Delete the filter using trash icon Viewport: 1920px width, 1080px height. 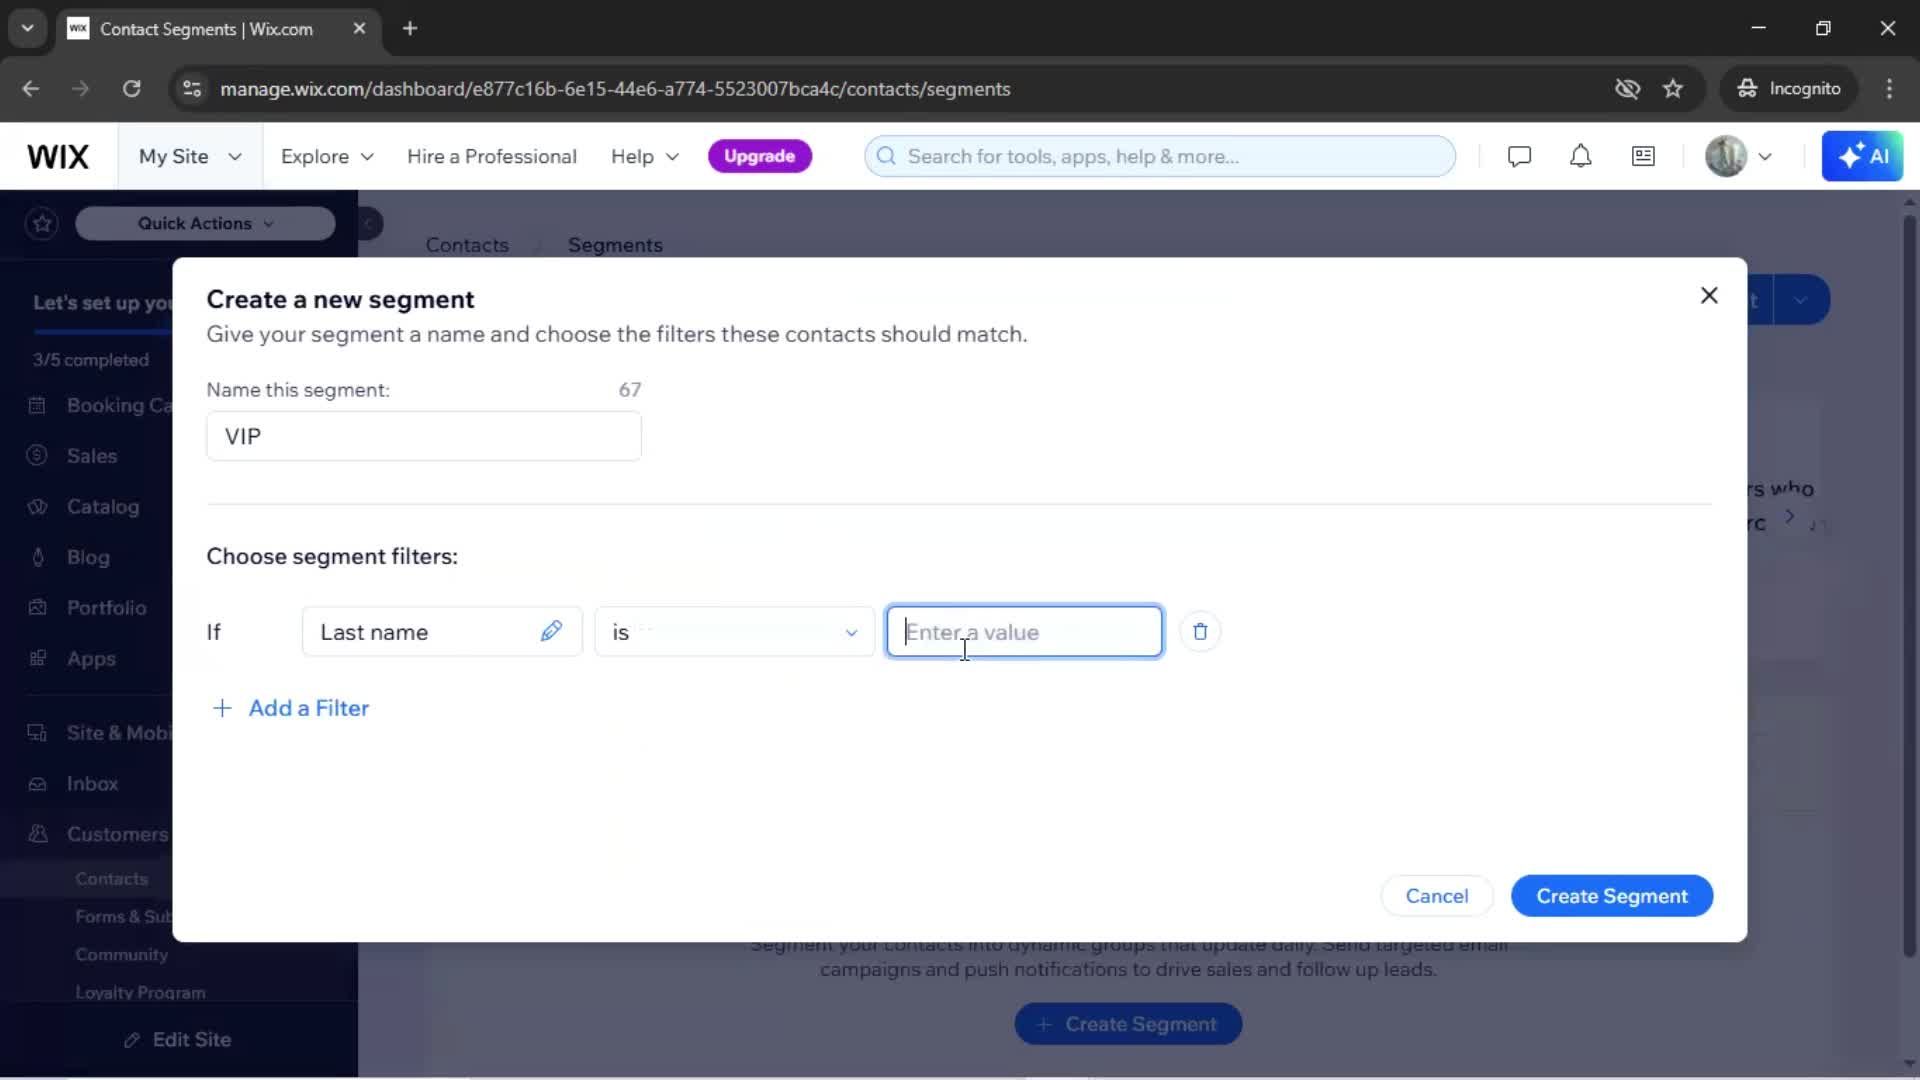tap(1200, 632)
